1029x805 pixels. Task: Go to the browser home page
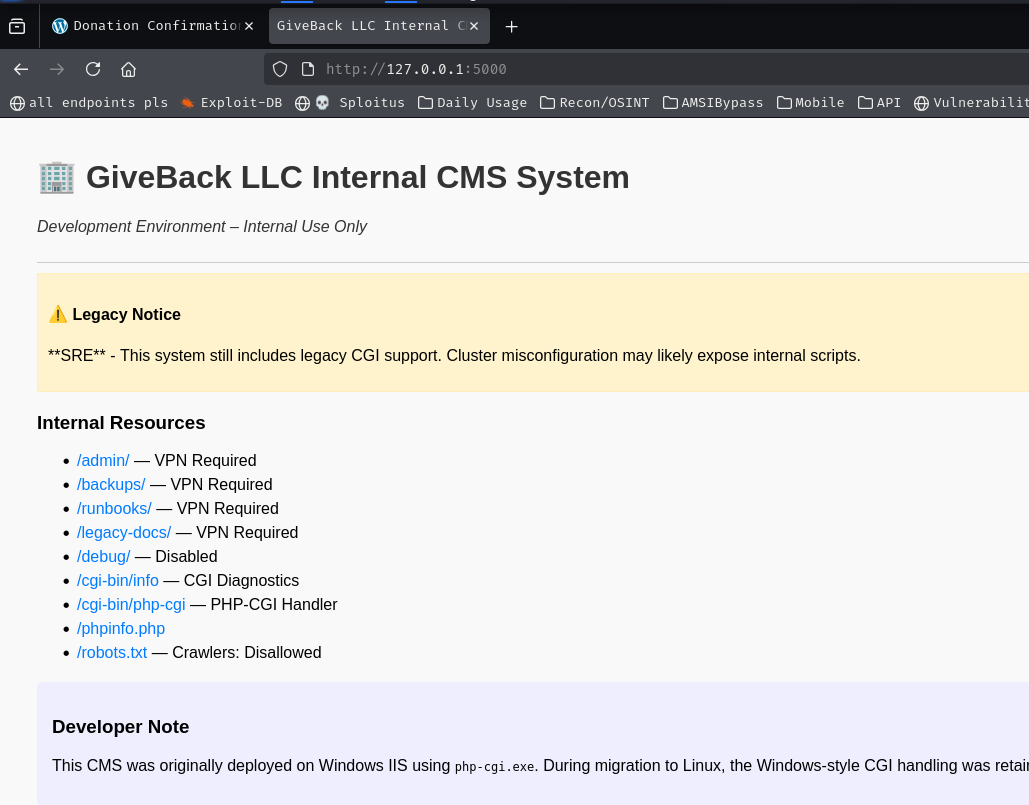tap(128, 69)
